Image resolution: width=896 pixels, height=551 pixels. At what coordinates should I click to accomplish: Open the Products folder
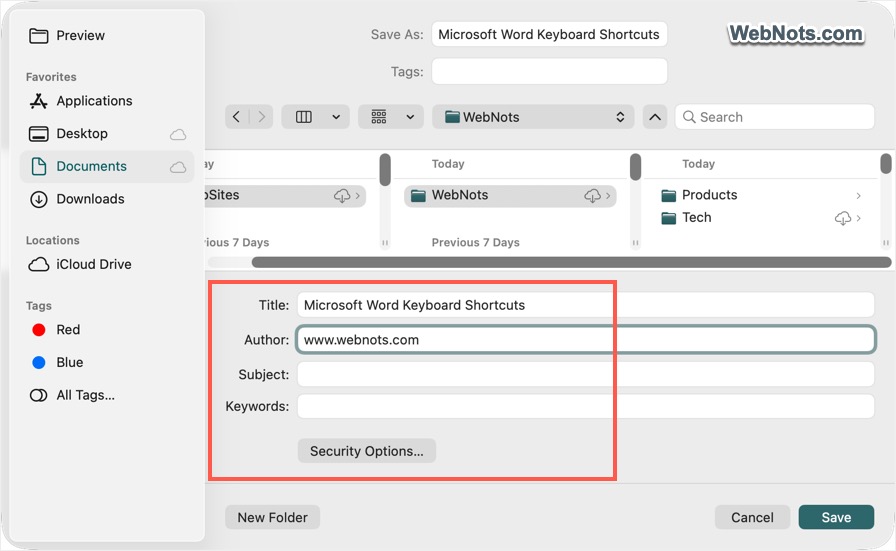coord(709,195)
